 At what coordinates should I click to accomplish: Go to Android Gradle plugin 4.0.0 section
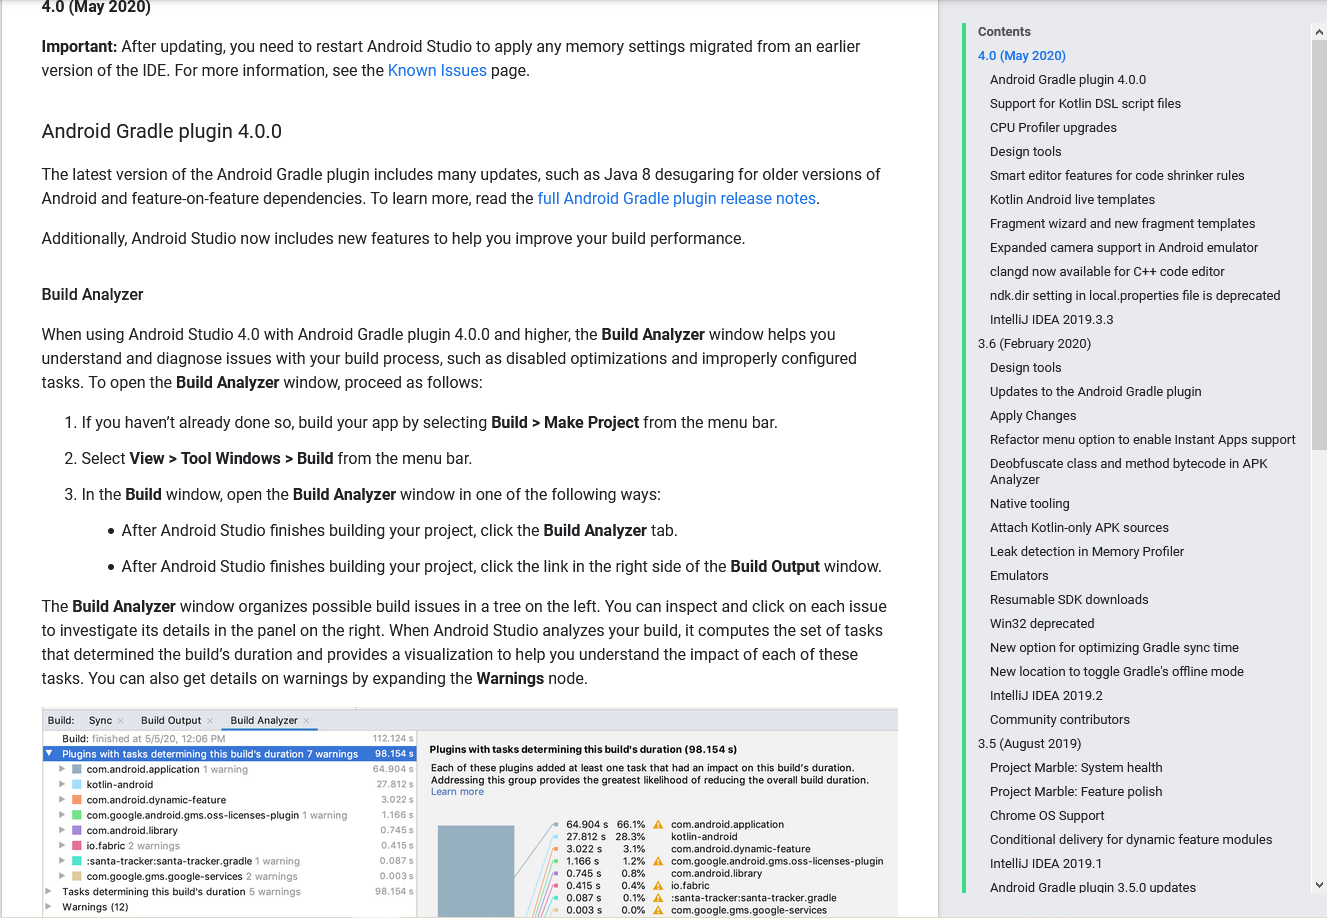pos(1068,80)
